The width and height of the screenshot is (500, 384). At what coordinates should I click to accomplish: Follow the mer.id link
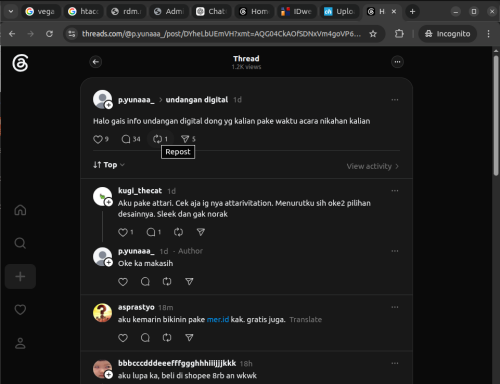(218, 319)
